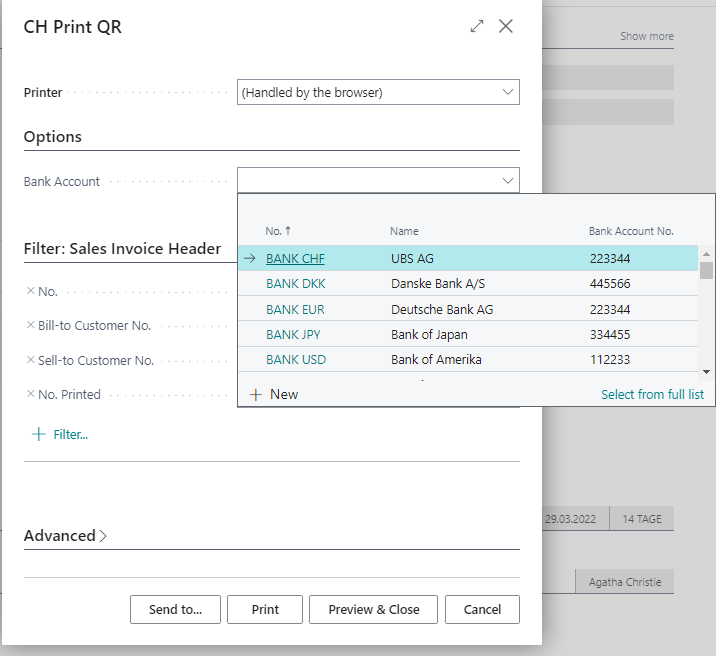
Task: Pick the BANK USD row entry
Action: (295, 359)
